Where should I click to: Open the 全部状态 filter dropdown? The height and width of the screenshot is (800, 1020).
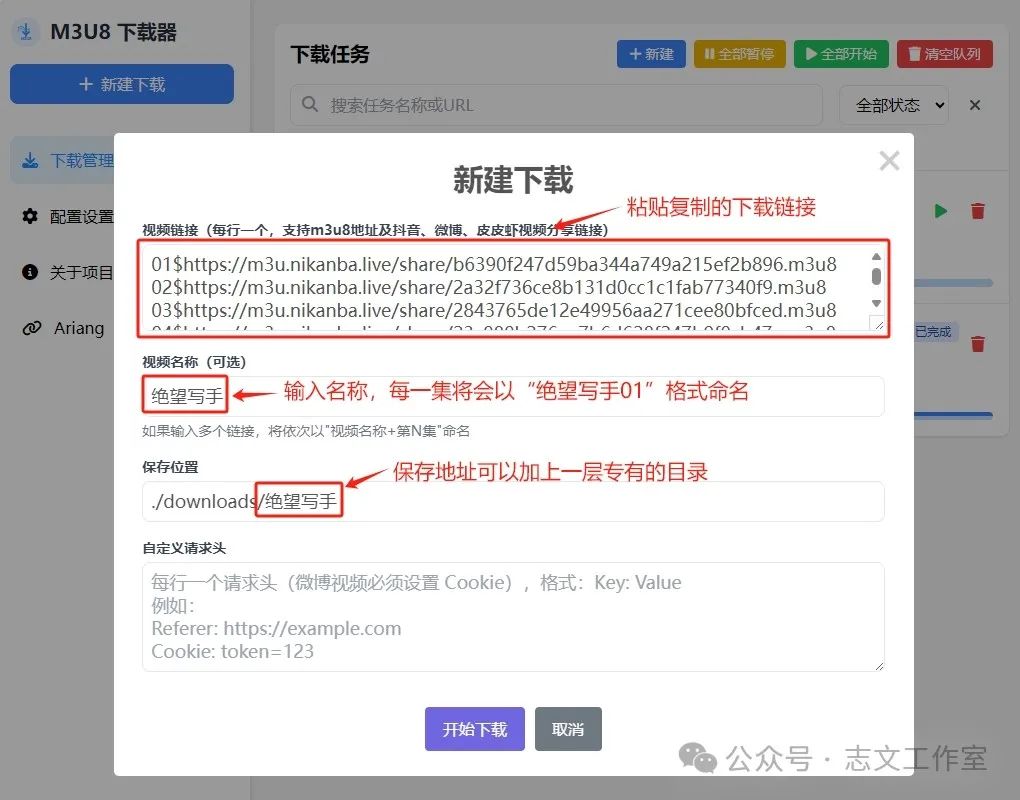click(894, 105)
